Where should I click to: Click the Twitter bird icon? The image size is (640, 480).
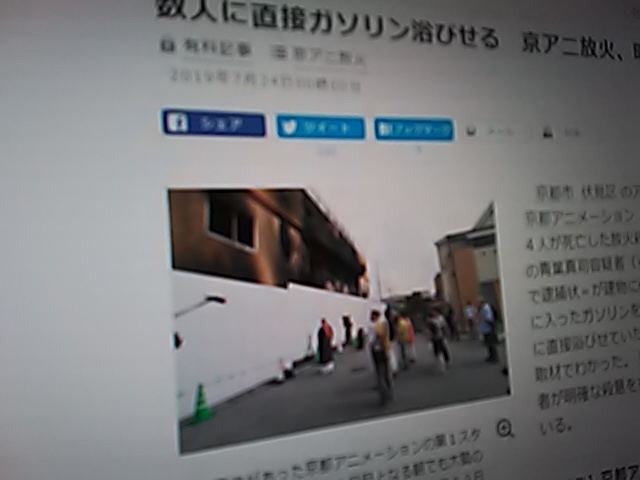coord(291,127)
